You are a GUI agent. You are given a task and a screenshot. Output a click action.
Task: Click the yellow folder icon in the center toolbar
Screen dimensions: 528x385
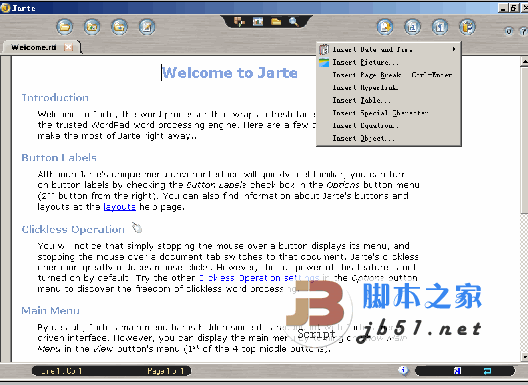click(276, 22)
